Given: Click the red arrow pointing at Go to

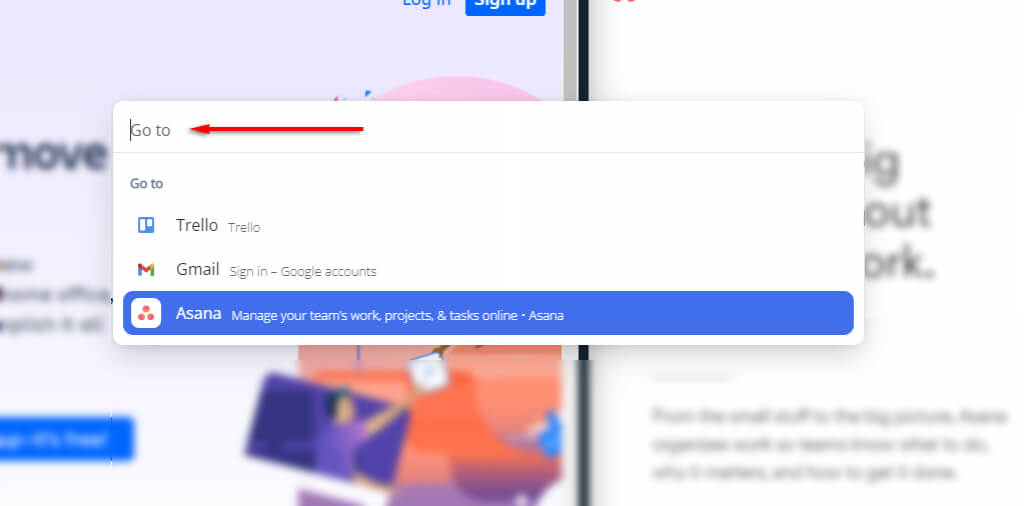Looking at the screenshot, I should (x=277, y=129).
